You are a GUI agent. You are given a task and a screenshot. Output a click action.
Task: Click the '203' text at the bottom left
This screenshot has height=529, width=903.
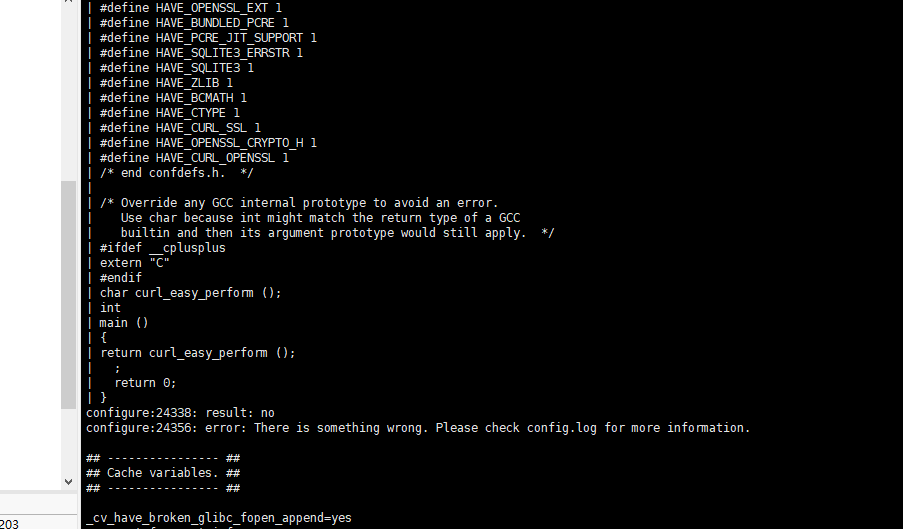click(x=9, y=524)
